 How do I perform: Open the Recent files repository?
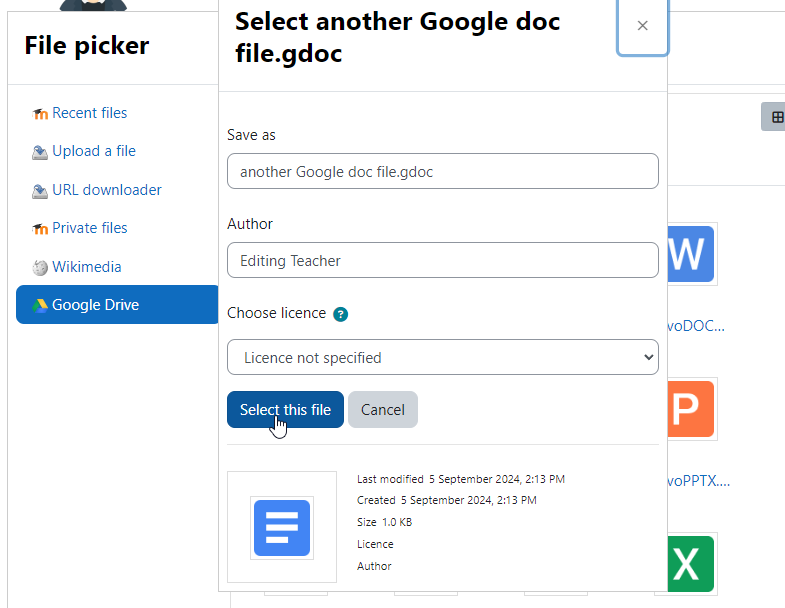click(x=89, y=113)
